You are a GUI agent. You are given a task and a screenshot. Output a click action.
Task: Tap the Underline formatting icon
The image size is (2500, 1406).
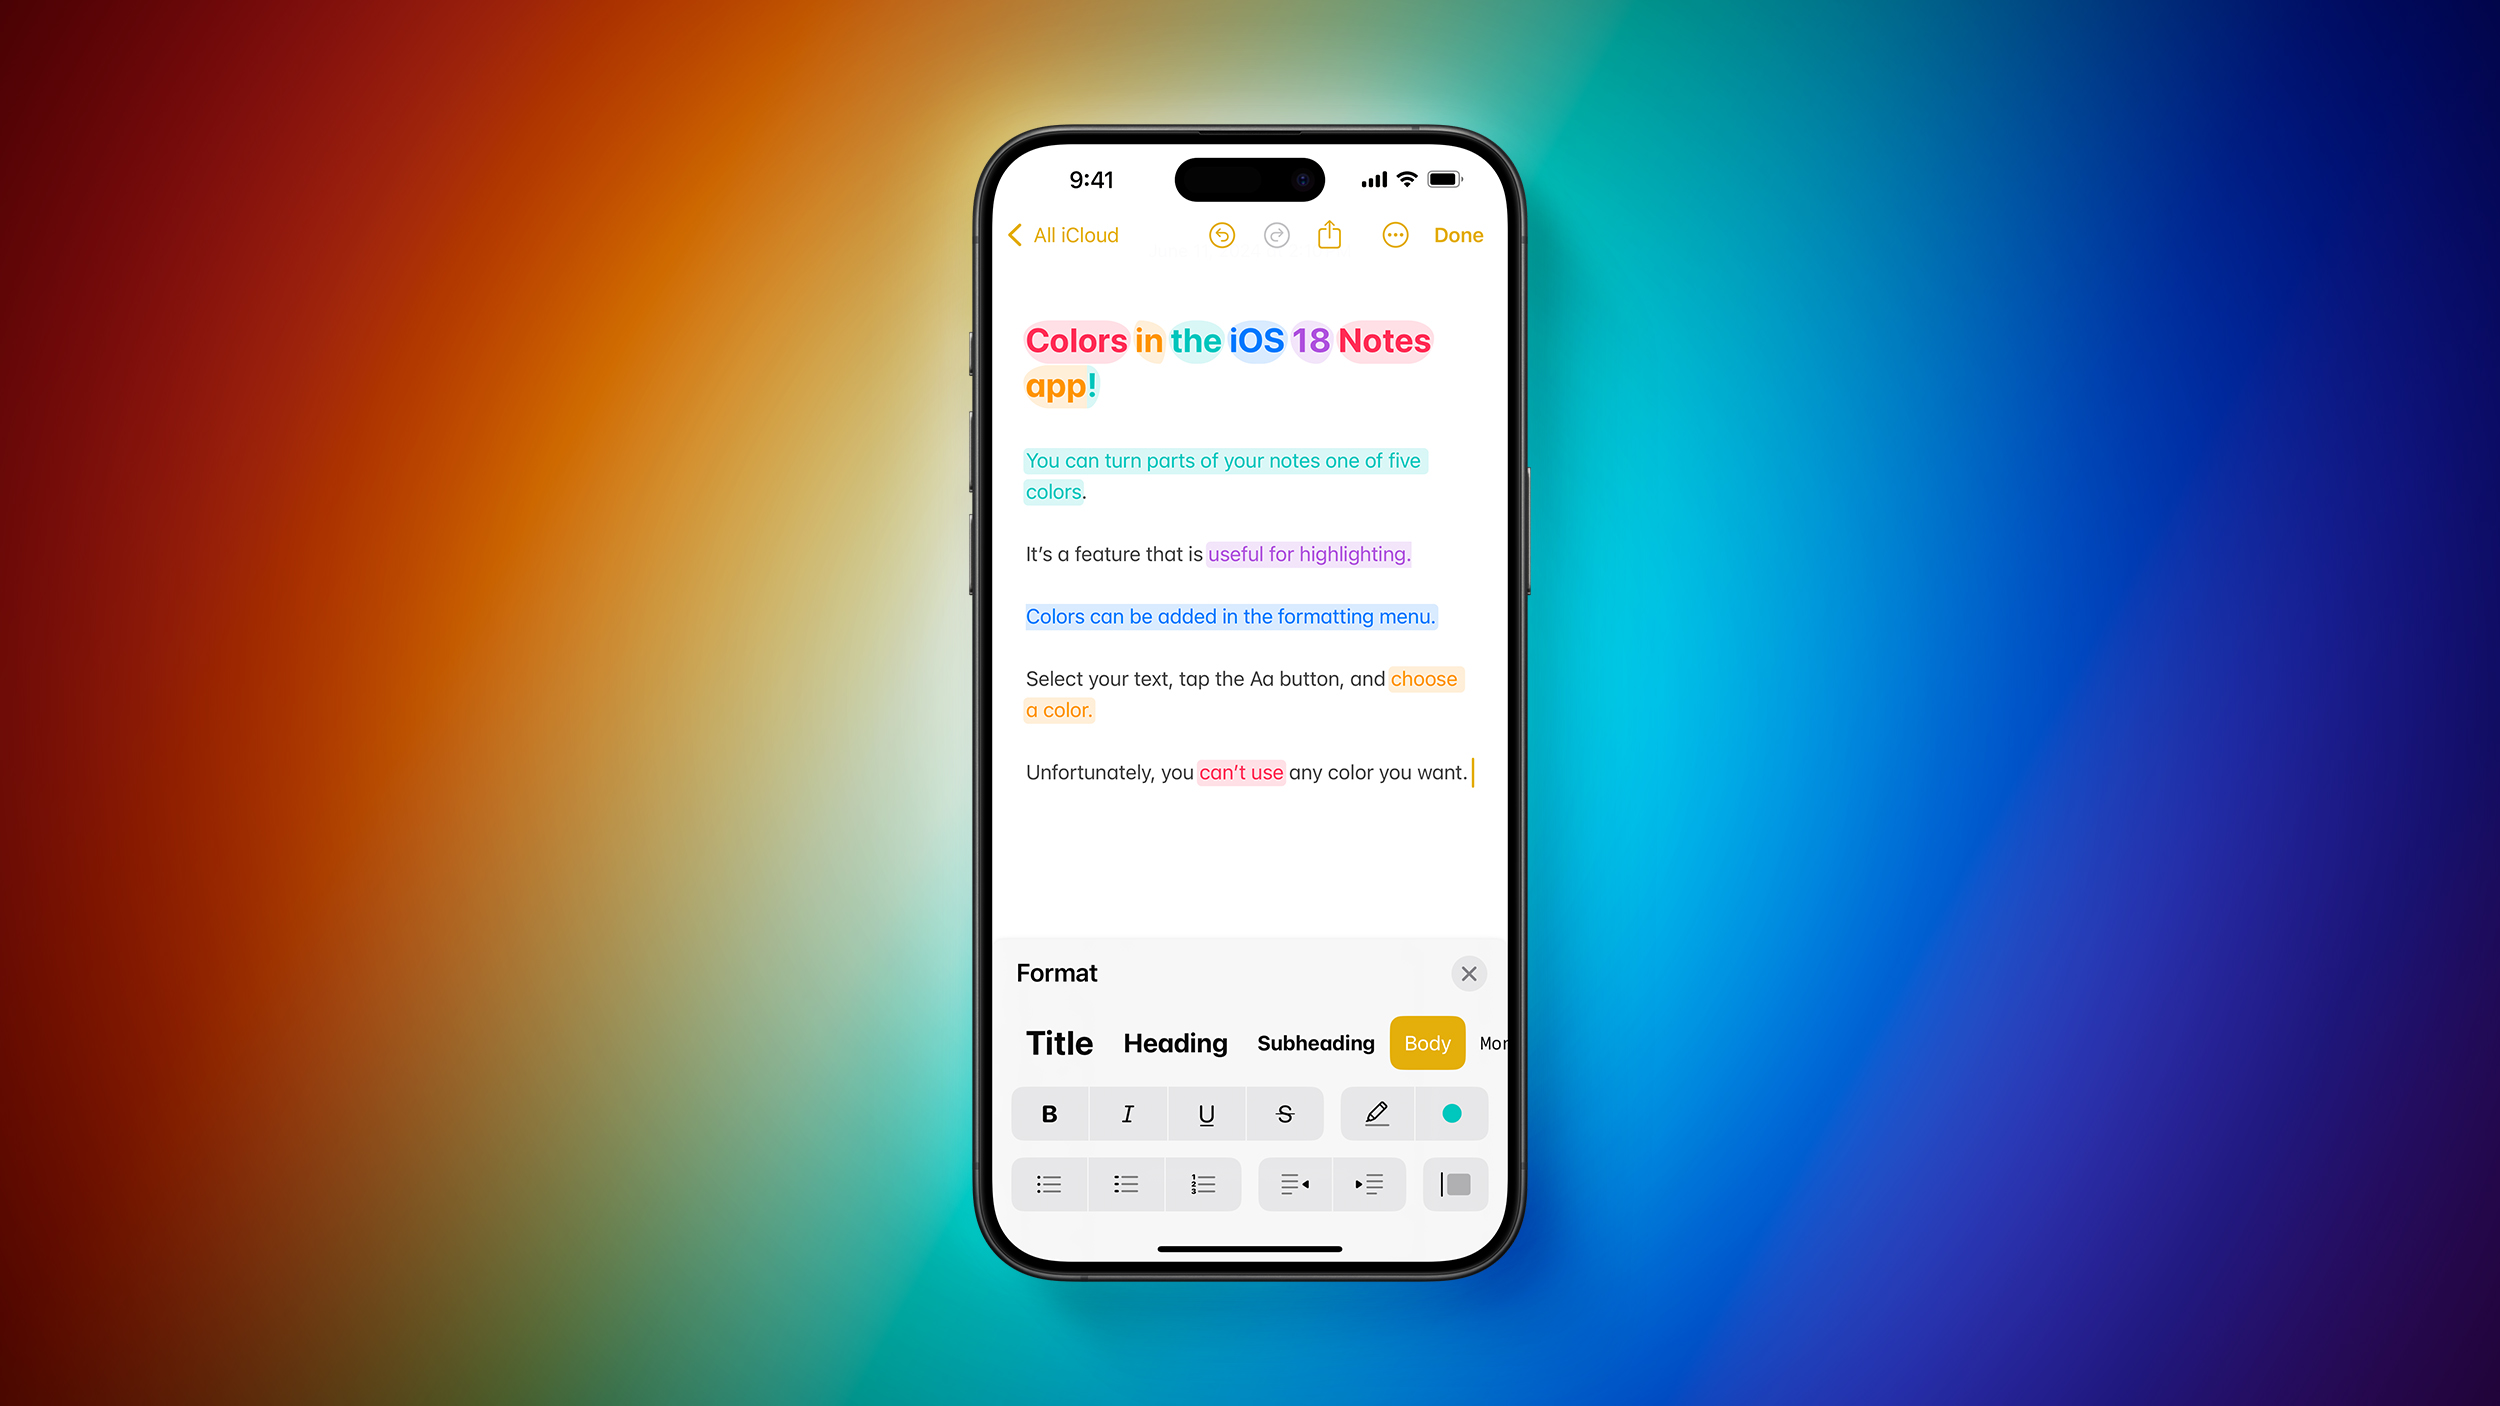(1207, 1114)
